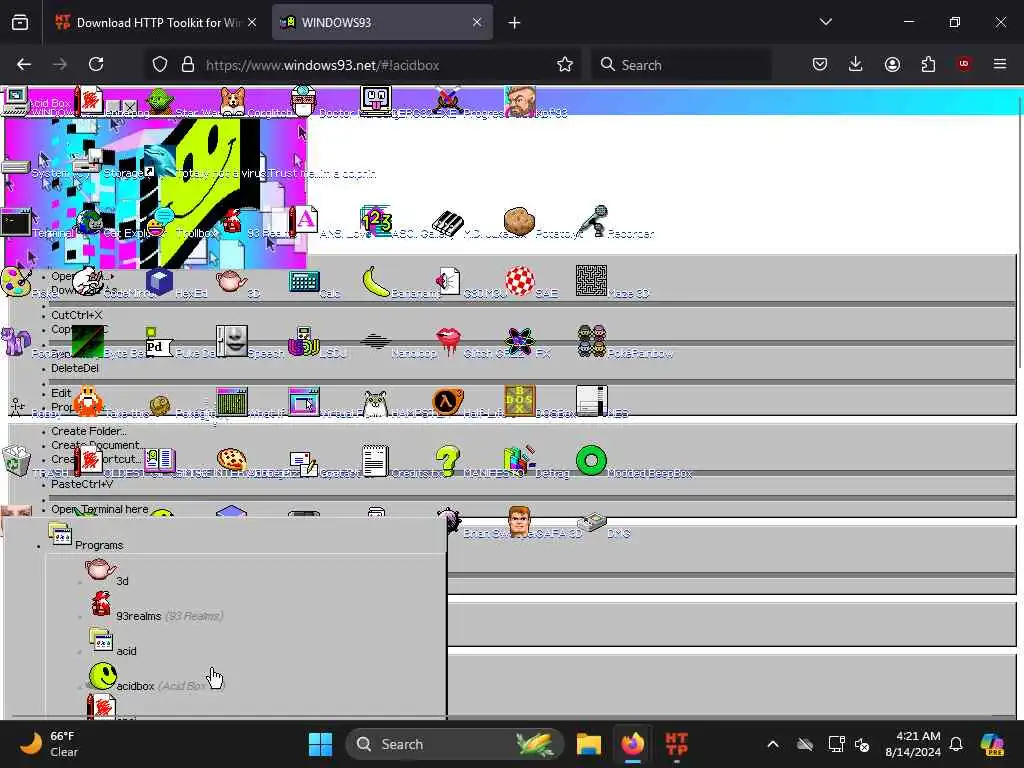
Task: Open the red lips Glitch icon
Action: (448, 341)
